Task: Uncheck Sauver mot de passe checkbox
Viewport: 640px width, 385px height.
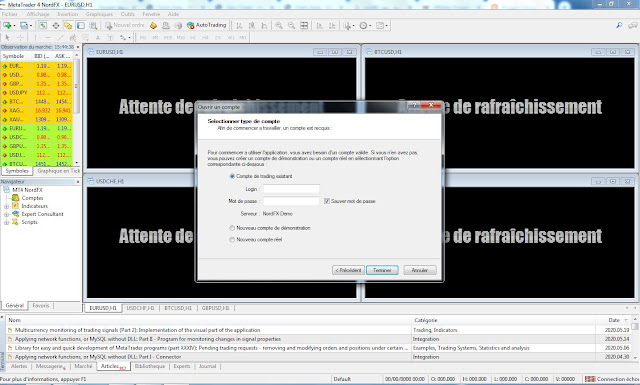Action: [x=327, y=201]
